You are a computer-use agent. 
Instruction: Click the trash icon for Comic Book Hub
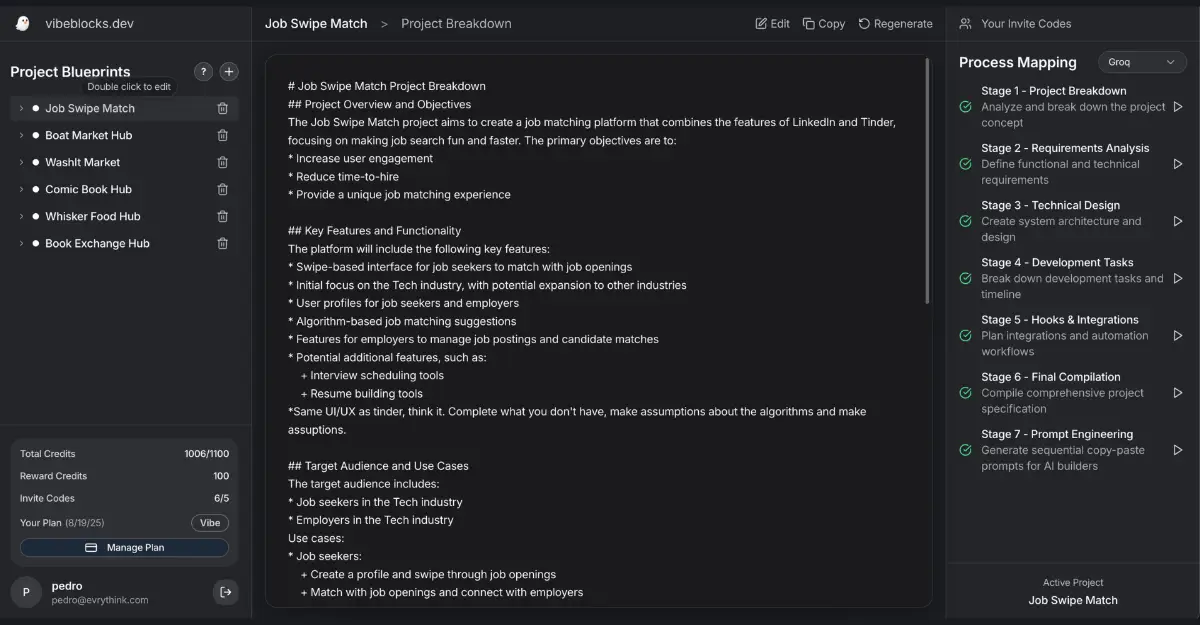pos(223,190)
